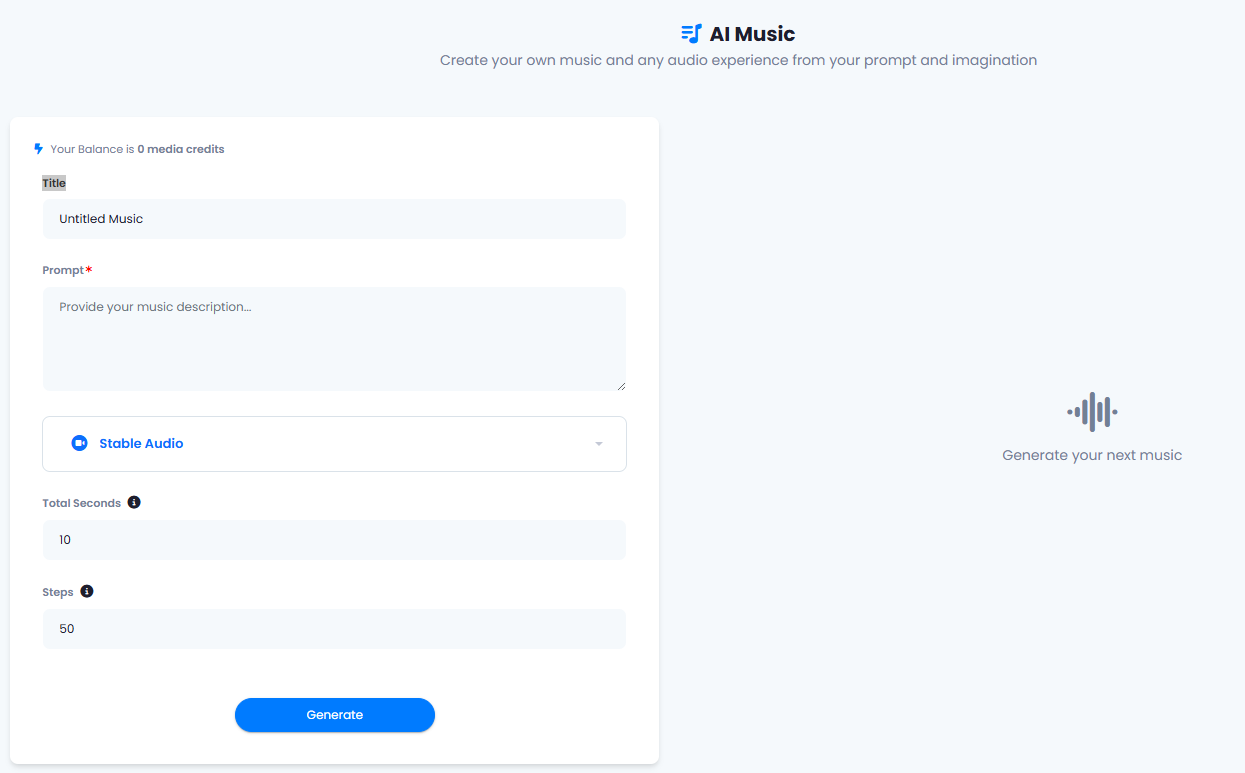Focus the Untitled Music title field
This screenshot has height=773, width=1245.
pyautogui.click(x=334, y=219)
